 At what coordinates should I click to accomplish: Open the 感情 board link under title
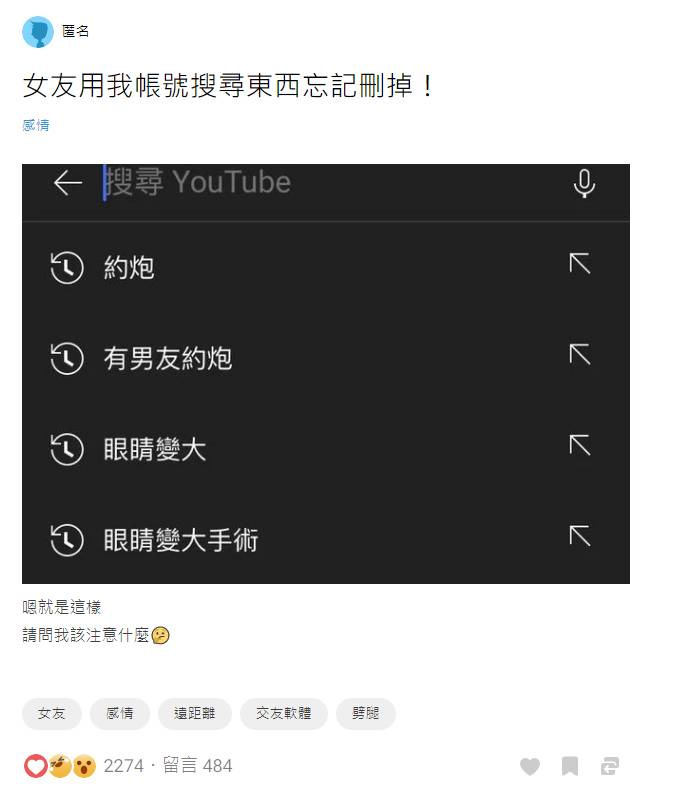36,125
